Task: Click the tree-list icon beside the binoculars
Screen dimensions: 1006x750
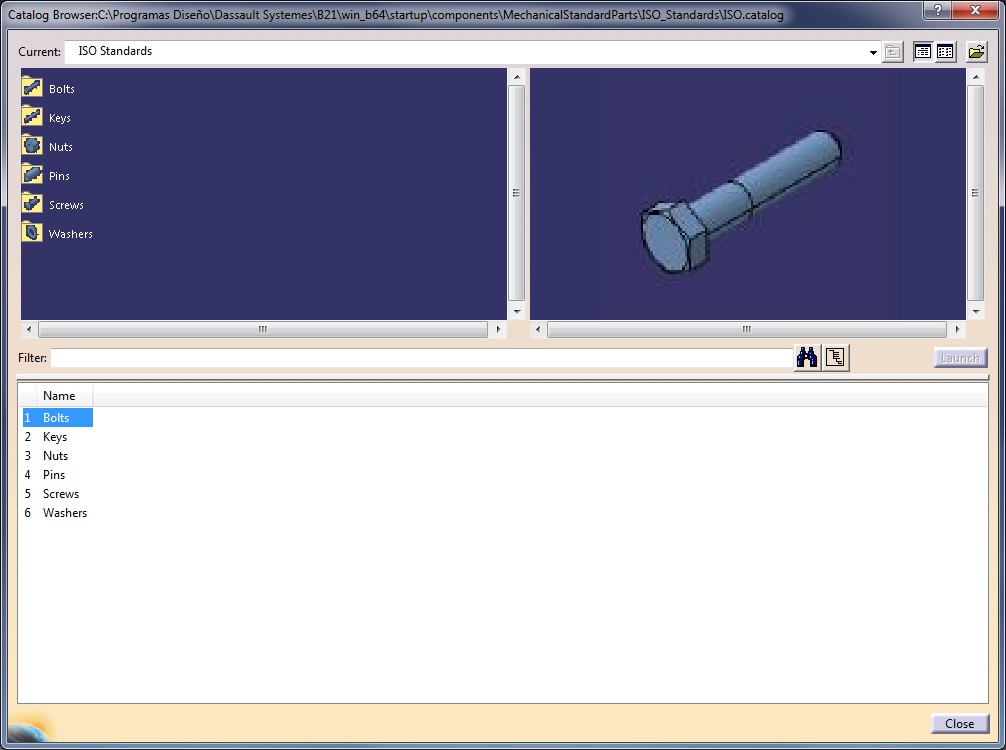Action: point(836,358)
